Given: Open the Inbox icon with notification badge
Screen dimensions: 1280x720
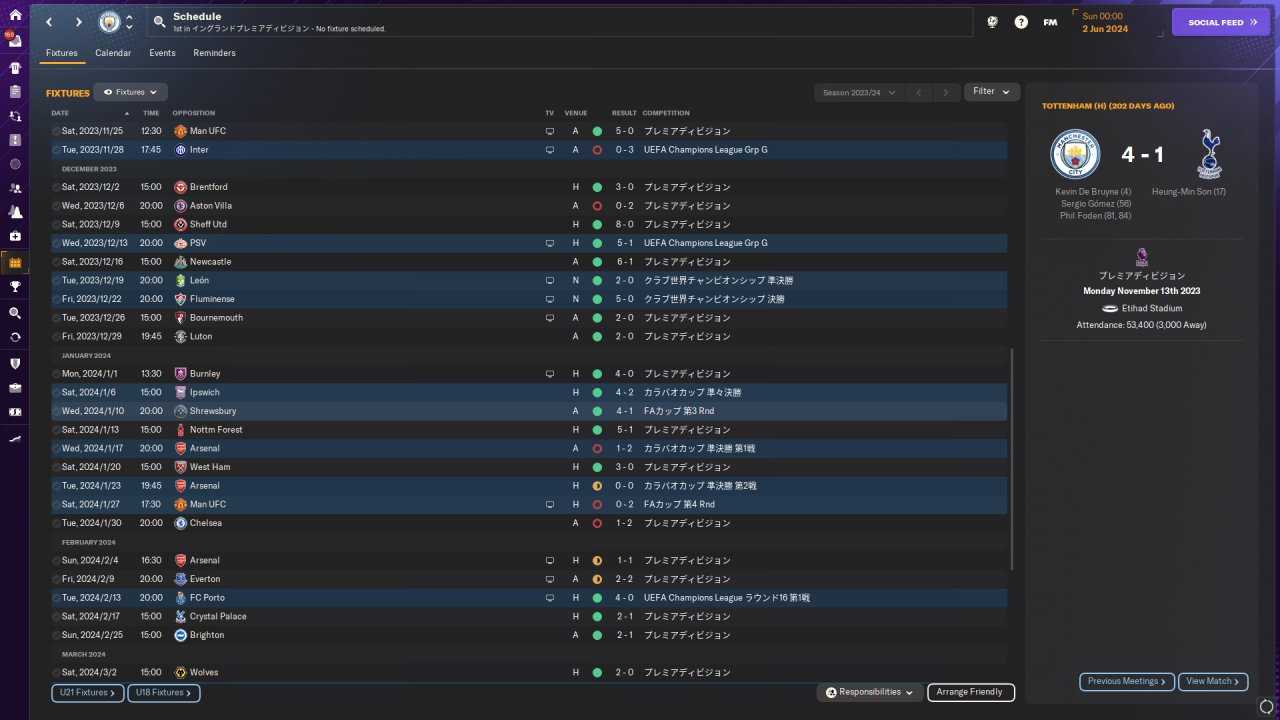Looking at the screenshot, I should pyautogui.click(x=15, y=41).
